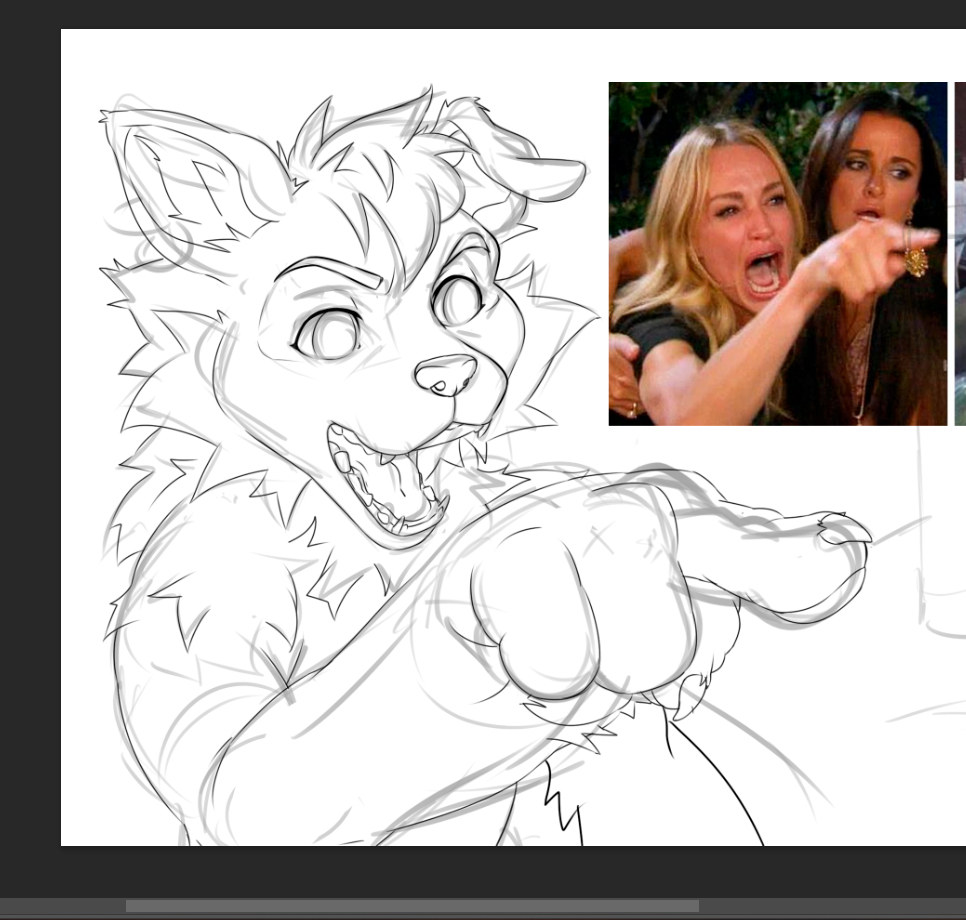Image resolution: width=966 pixels, height=920 pixels.
Task: Select the pointing women reference photo
Action: point(777,253)
